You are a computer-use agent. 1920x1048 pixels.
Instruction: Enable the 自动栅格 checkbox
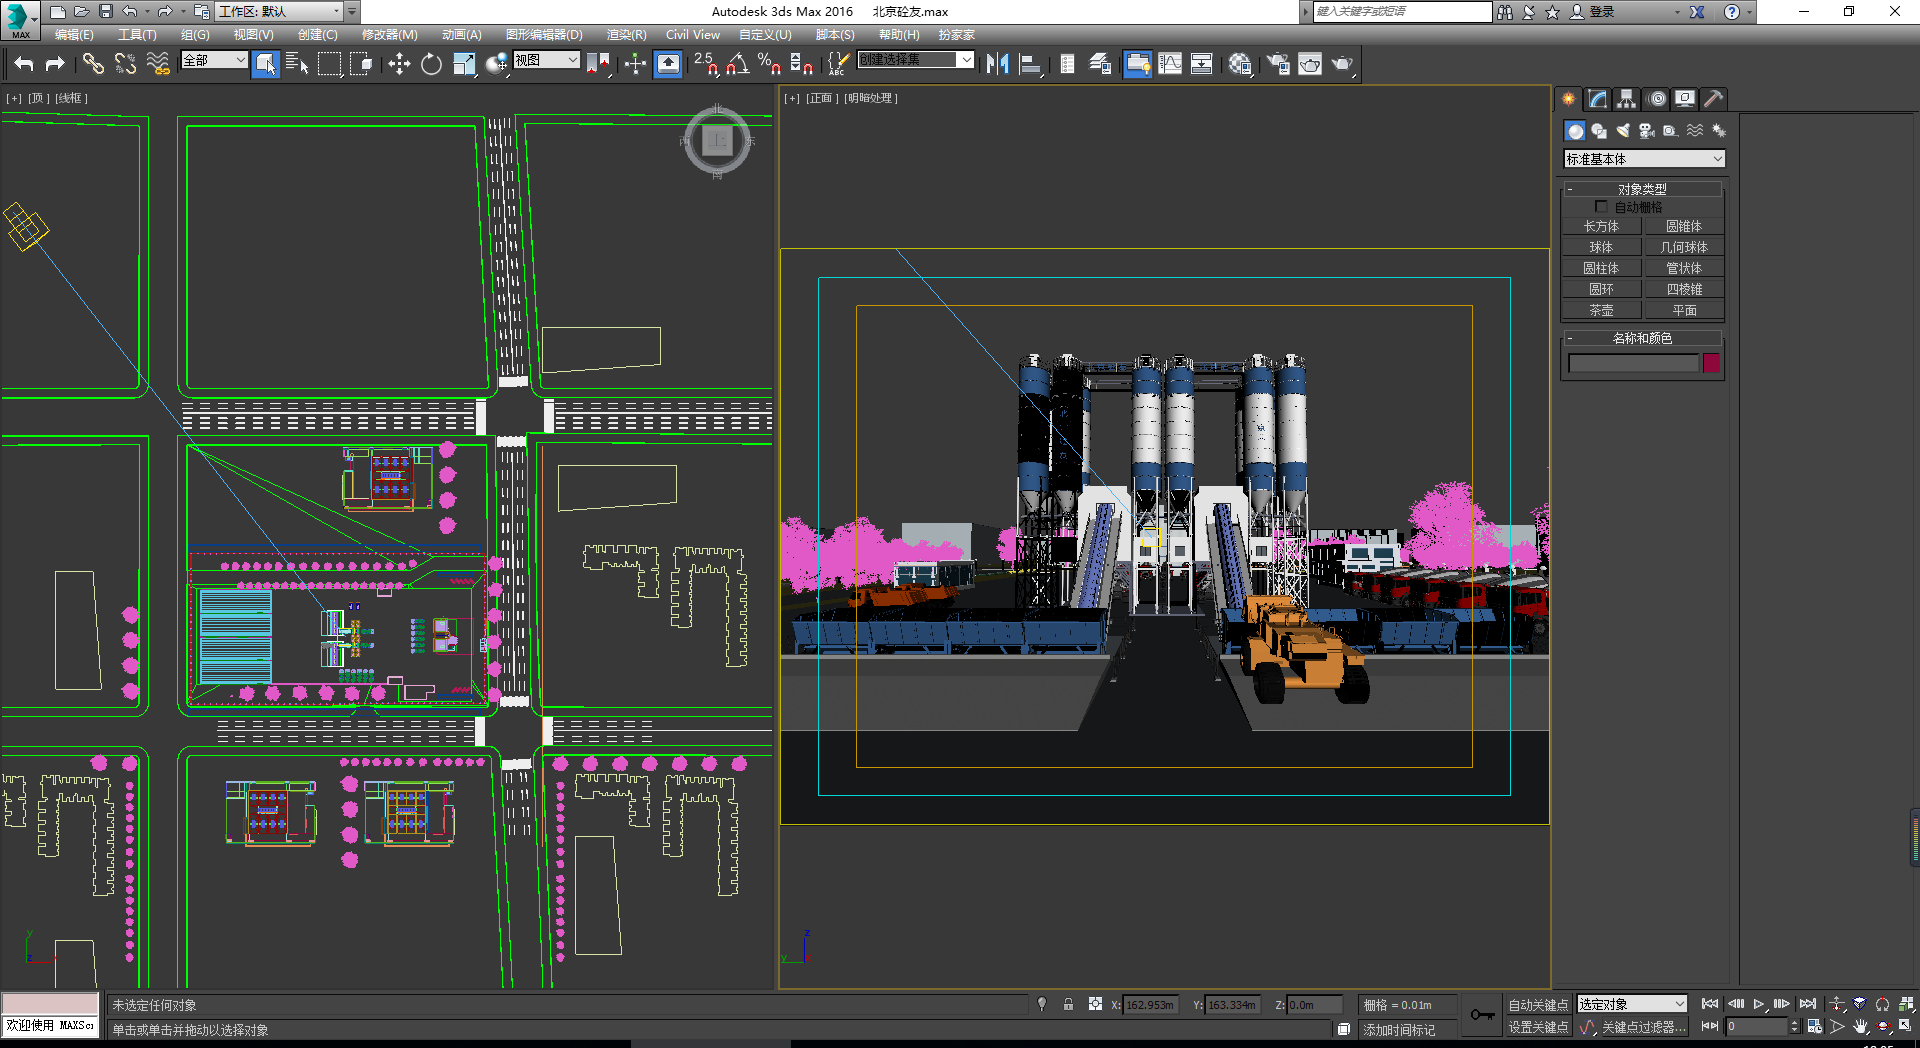pos(1601,207)
